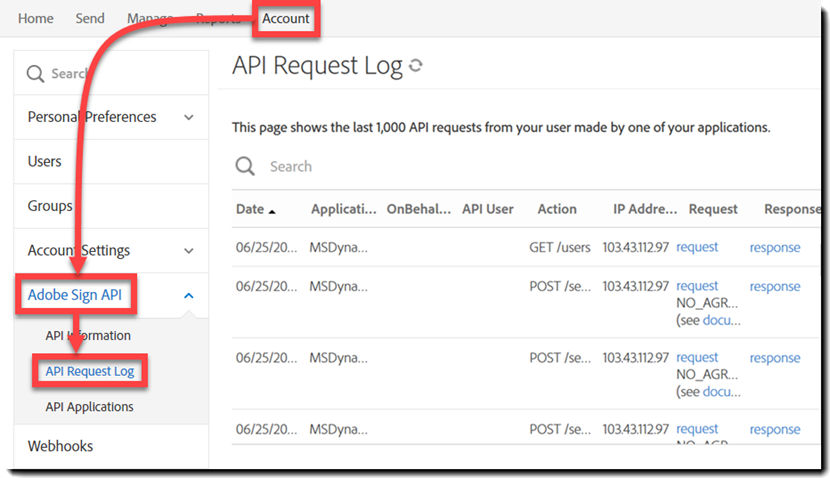Go to the Home tab
830x478 pixels.
pos(36,19)
